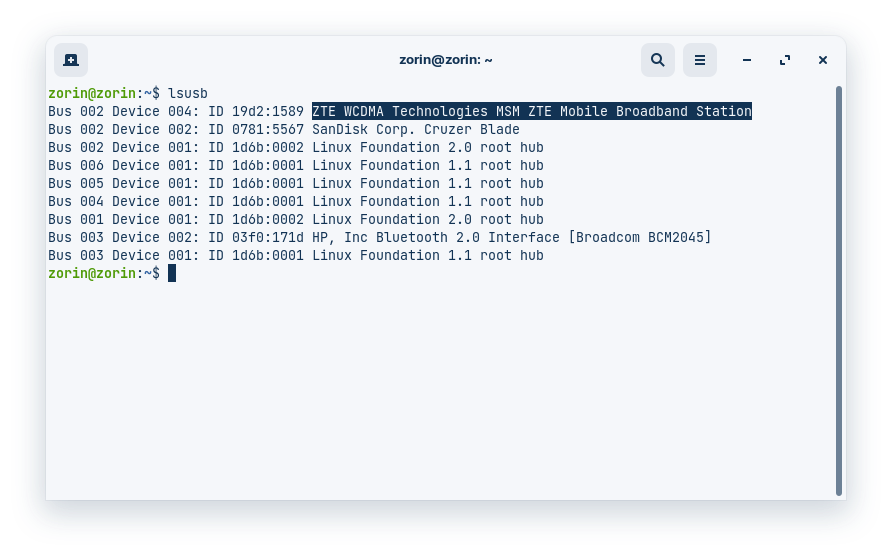
Task: Click the highlighted ZTE WCDMA Technologies text
Action: click(531, 111)
